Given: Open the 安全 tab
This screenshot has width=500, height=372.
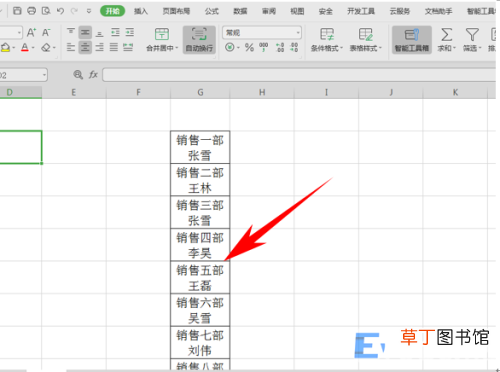Looking at the screenshot, I should click(326, 11).
